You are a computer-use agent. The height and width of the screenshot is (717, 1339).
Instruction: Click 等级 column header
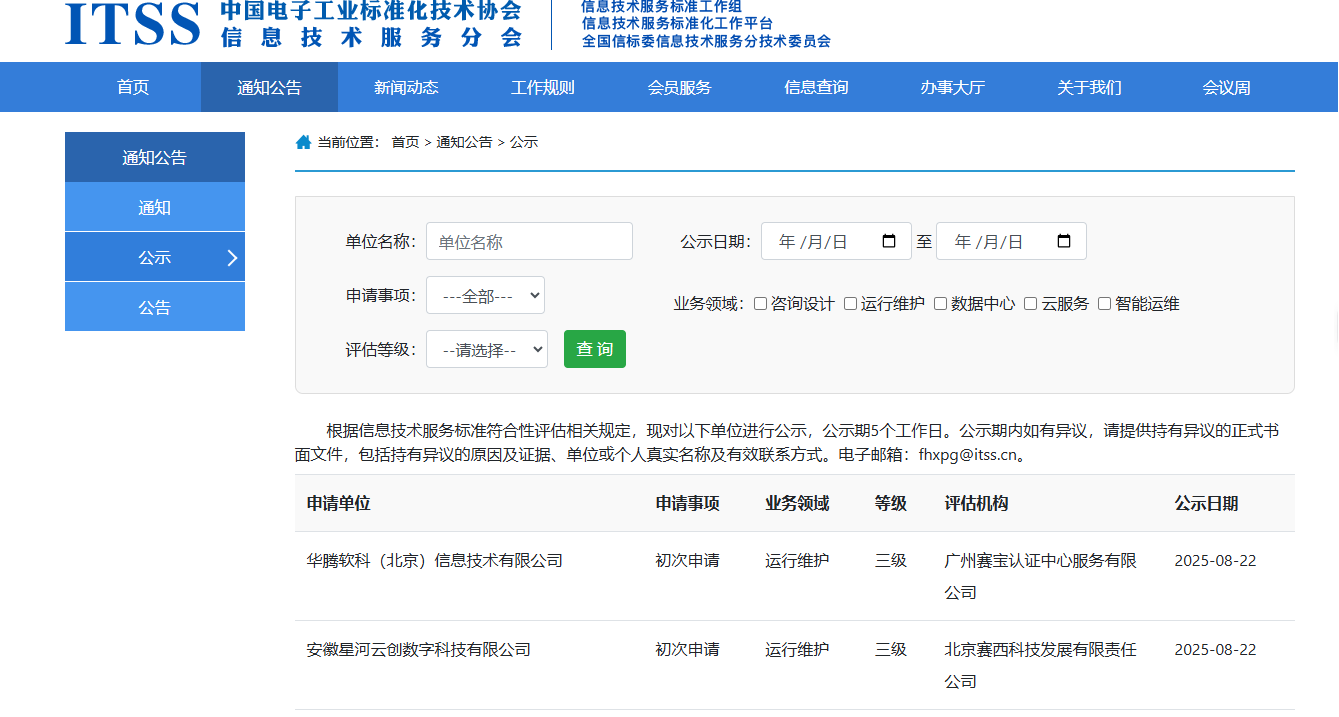891,503
